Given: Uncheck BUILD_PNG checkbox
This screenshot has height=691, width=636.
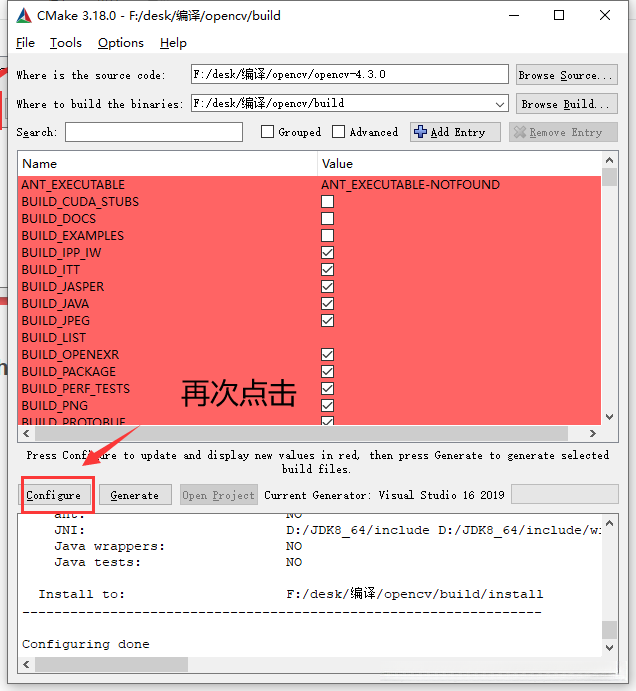Looking at the screenshot, I should (327, 405).
